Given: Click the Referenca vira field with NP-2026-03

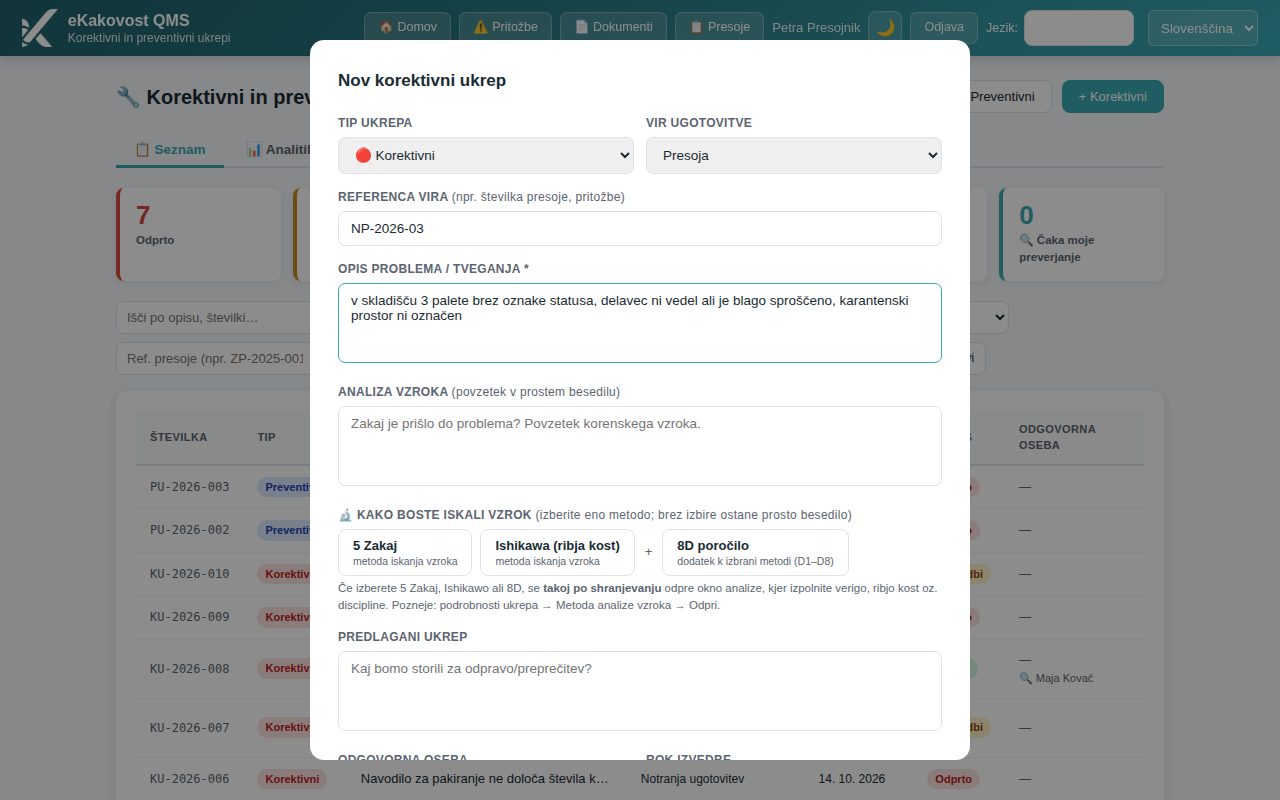Looking at the screenshot, I should pyautogui.click(x=640, y=228).
